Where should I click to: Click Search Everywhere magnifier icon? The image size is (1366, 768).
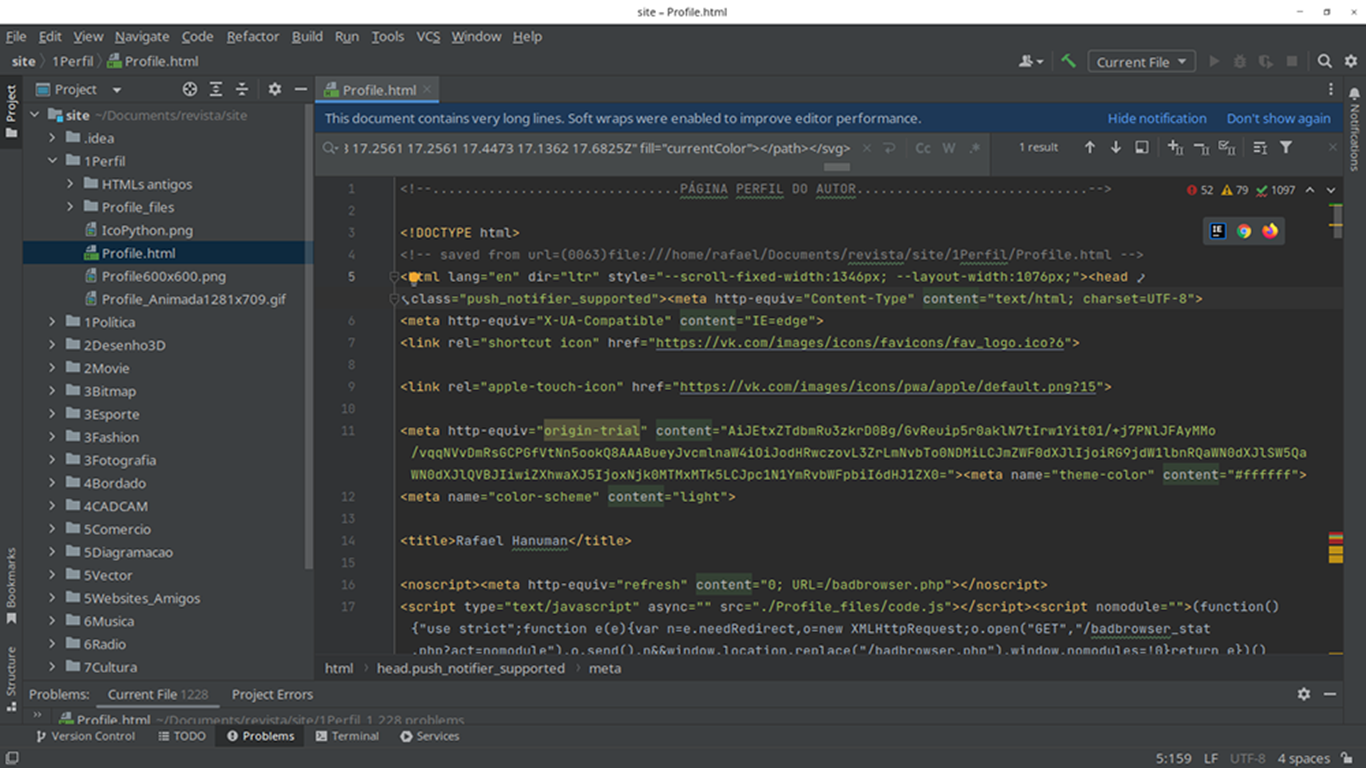pos(1324,61)
